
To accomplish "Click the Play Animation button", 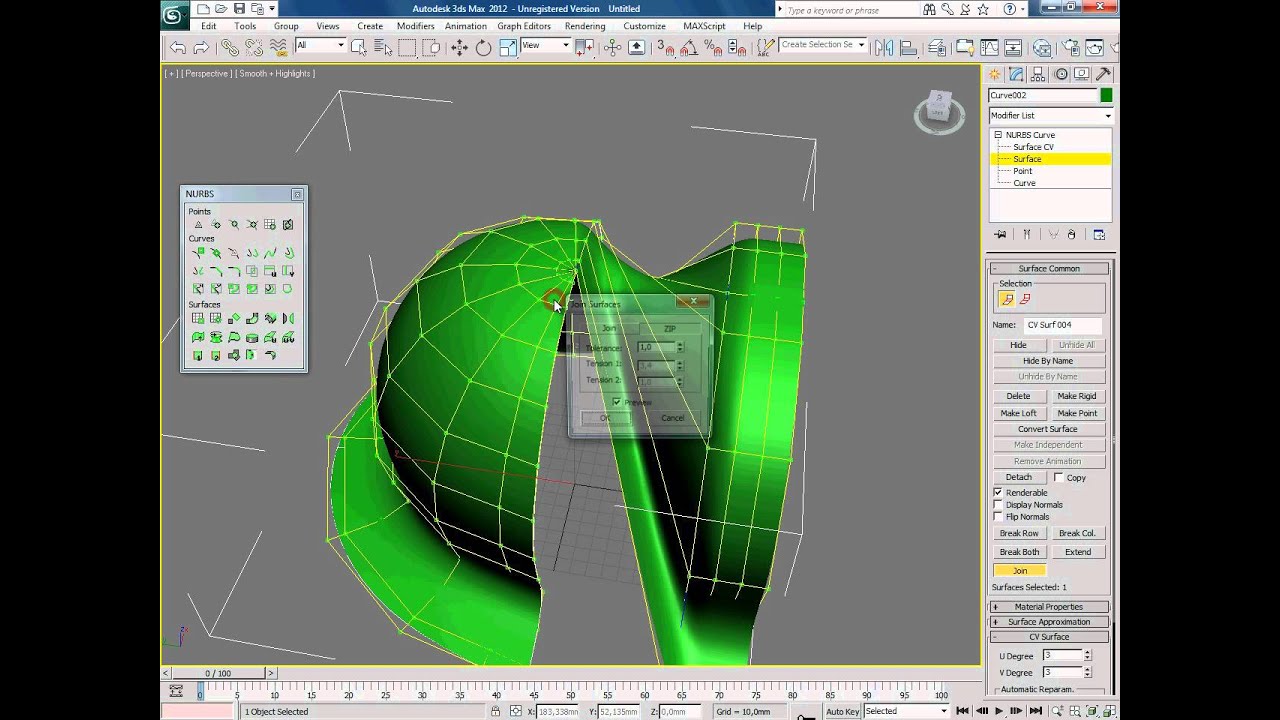I will [x=999, y=711].
